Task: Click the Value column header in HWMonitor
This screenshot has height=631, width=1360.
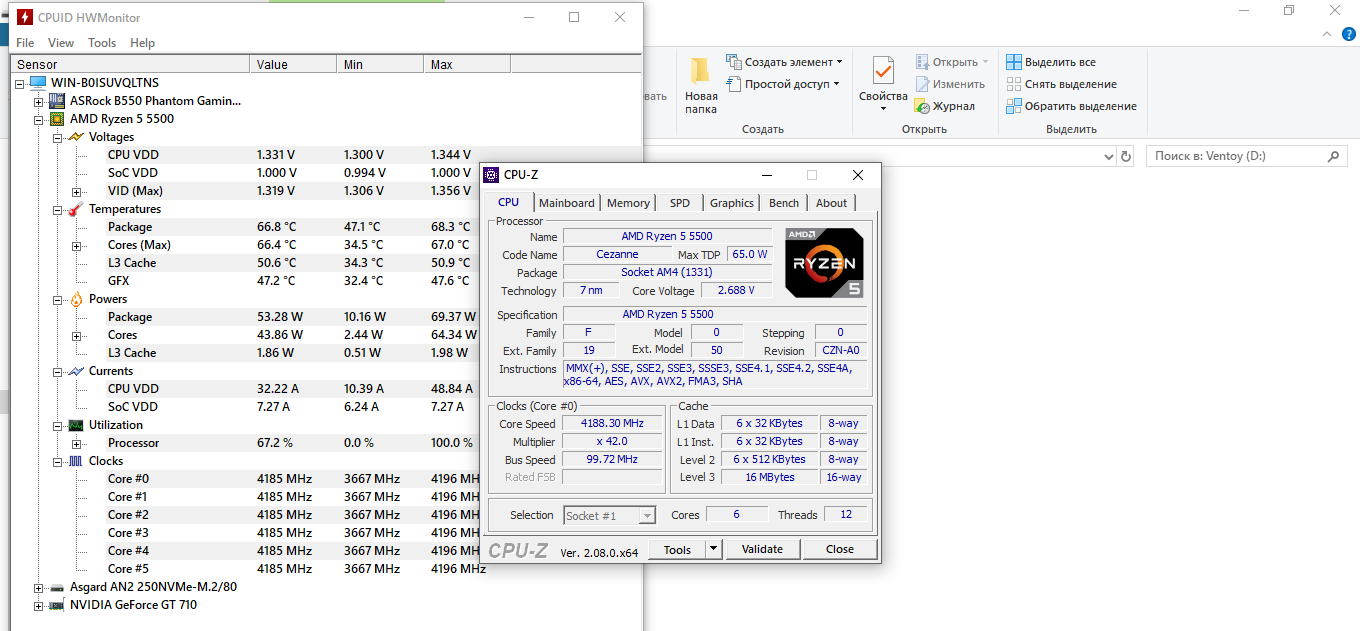Action: click(x=293, y=65)
